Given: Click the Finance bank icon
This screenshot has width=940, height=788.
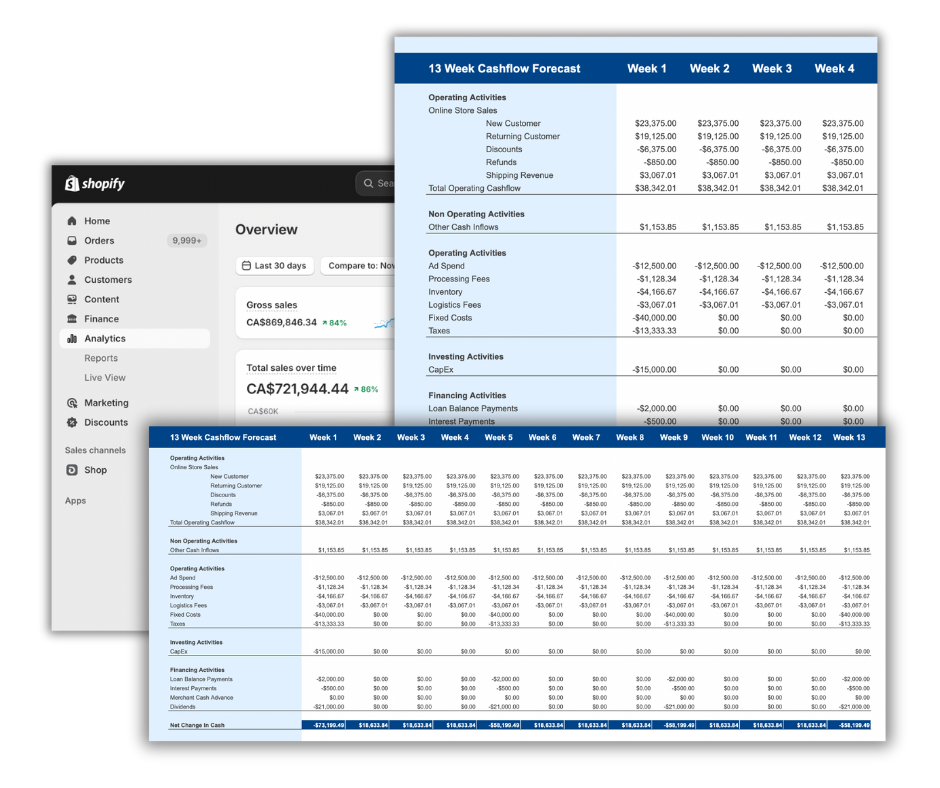Looking at the screenshot, I should (71, 319).
